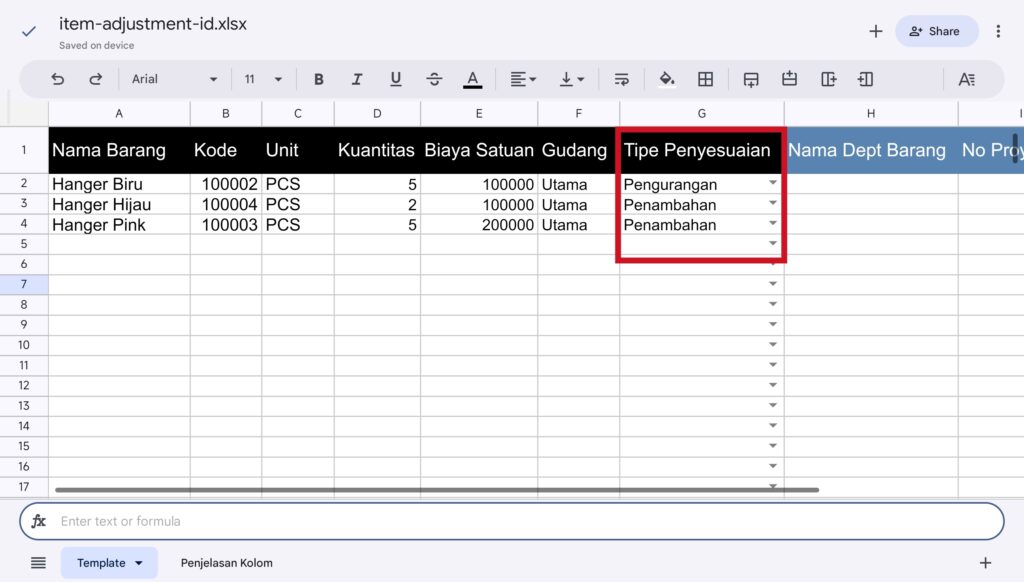Toggle italic formatting

[357, 79]
